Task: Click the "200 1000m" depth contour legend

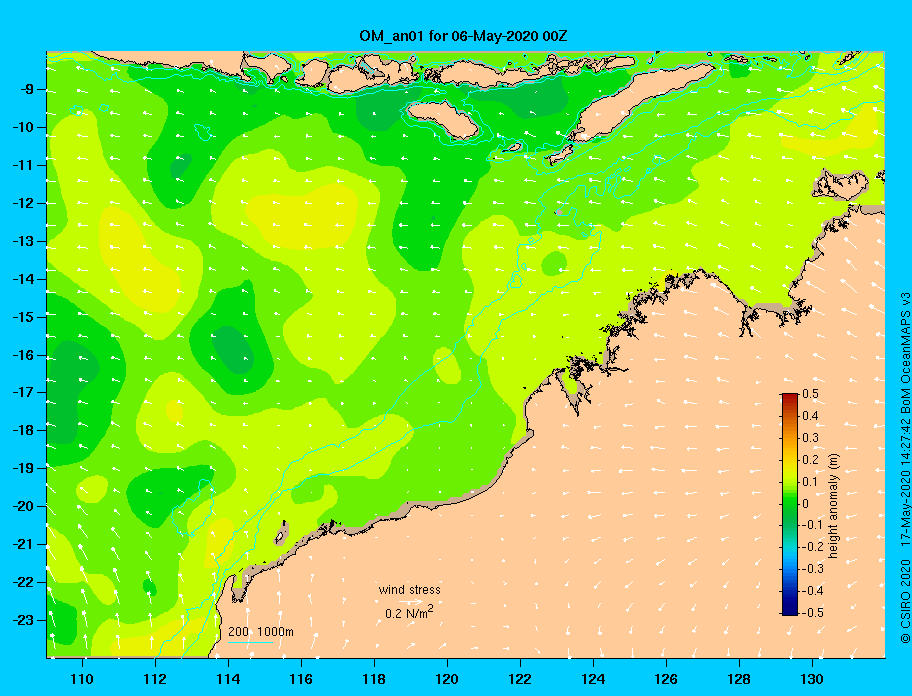Action: pyautogui.click(x=261, y=632)
